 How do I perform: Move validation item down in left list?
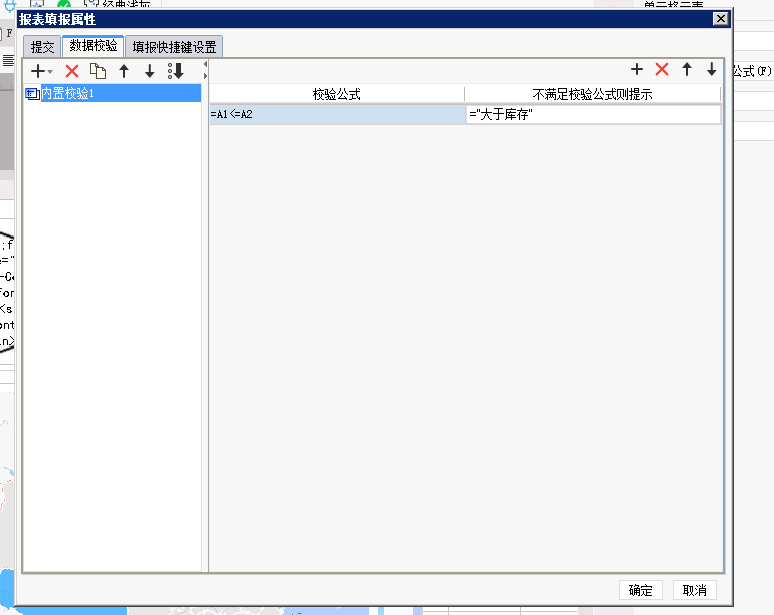(x=150, y=72)
